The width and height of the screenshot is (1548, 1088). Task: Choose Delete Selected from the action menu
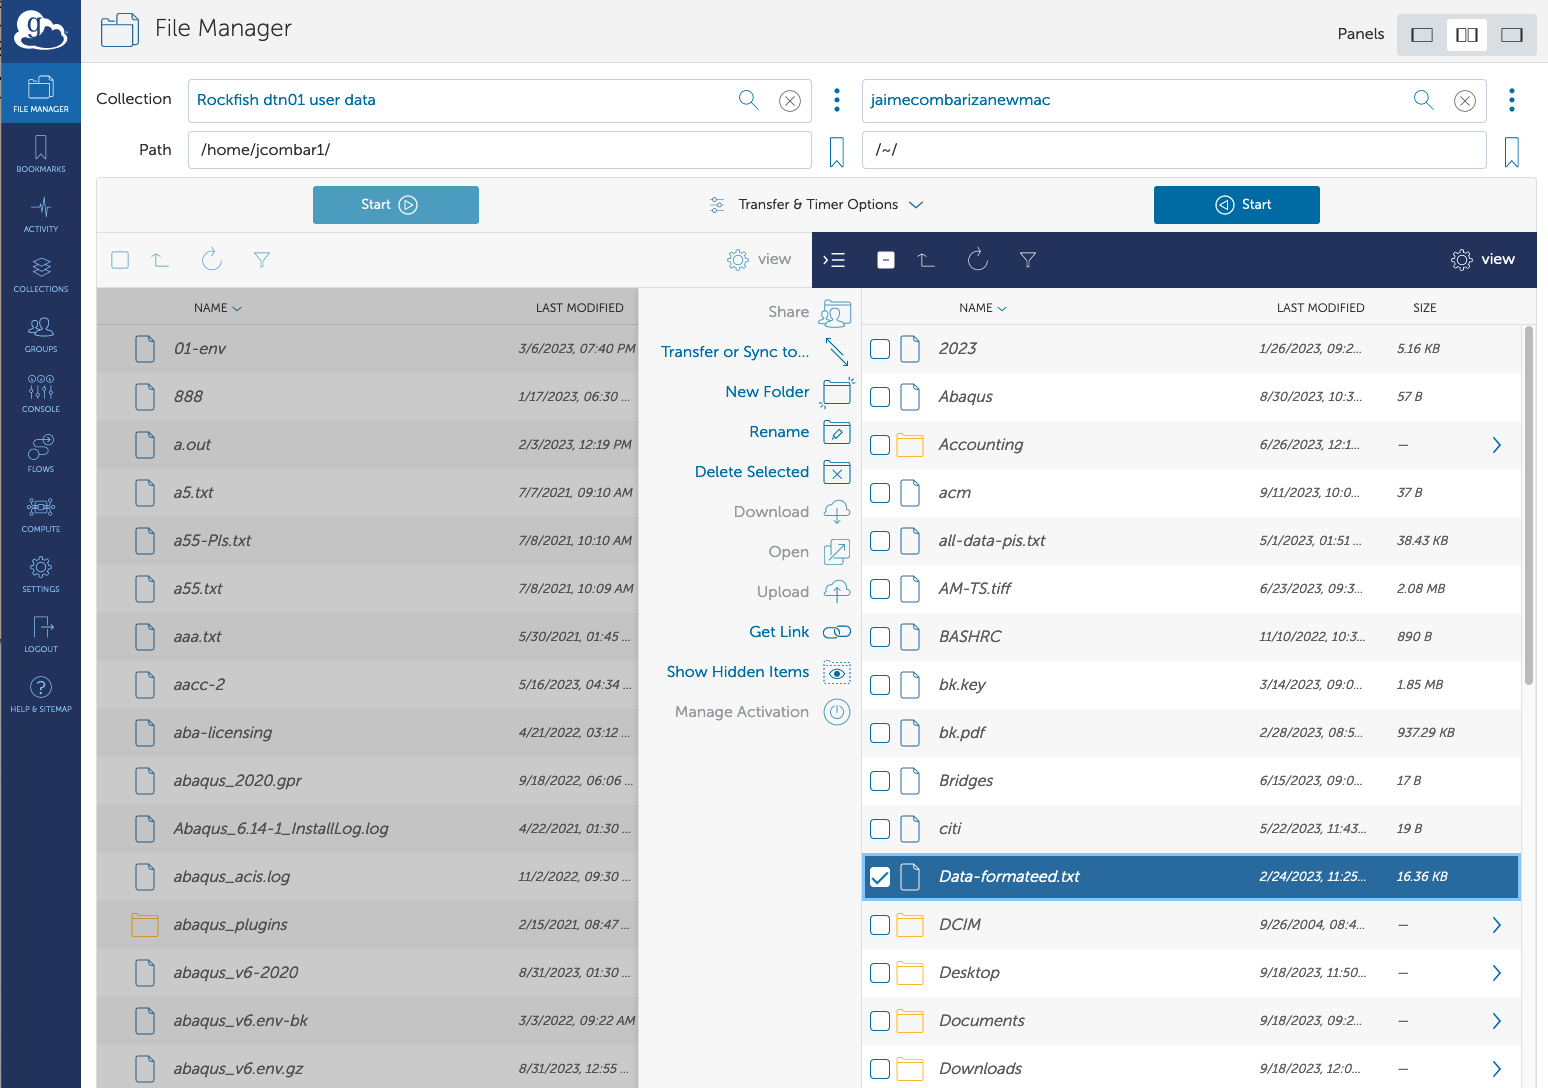click(752, 472)
